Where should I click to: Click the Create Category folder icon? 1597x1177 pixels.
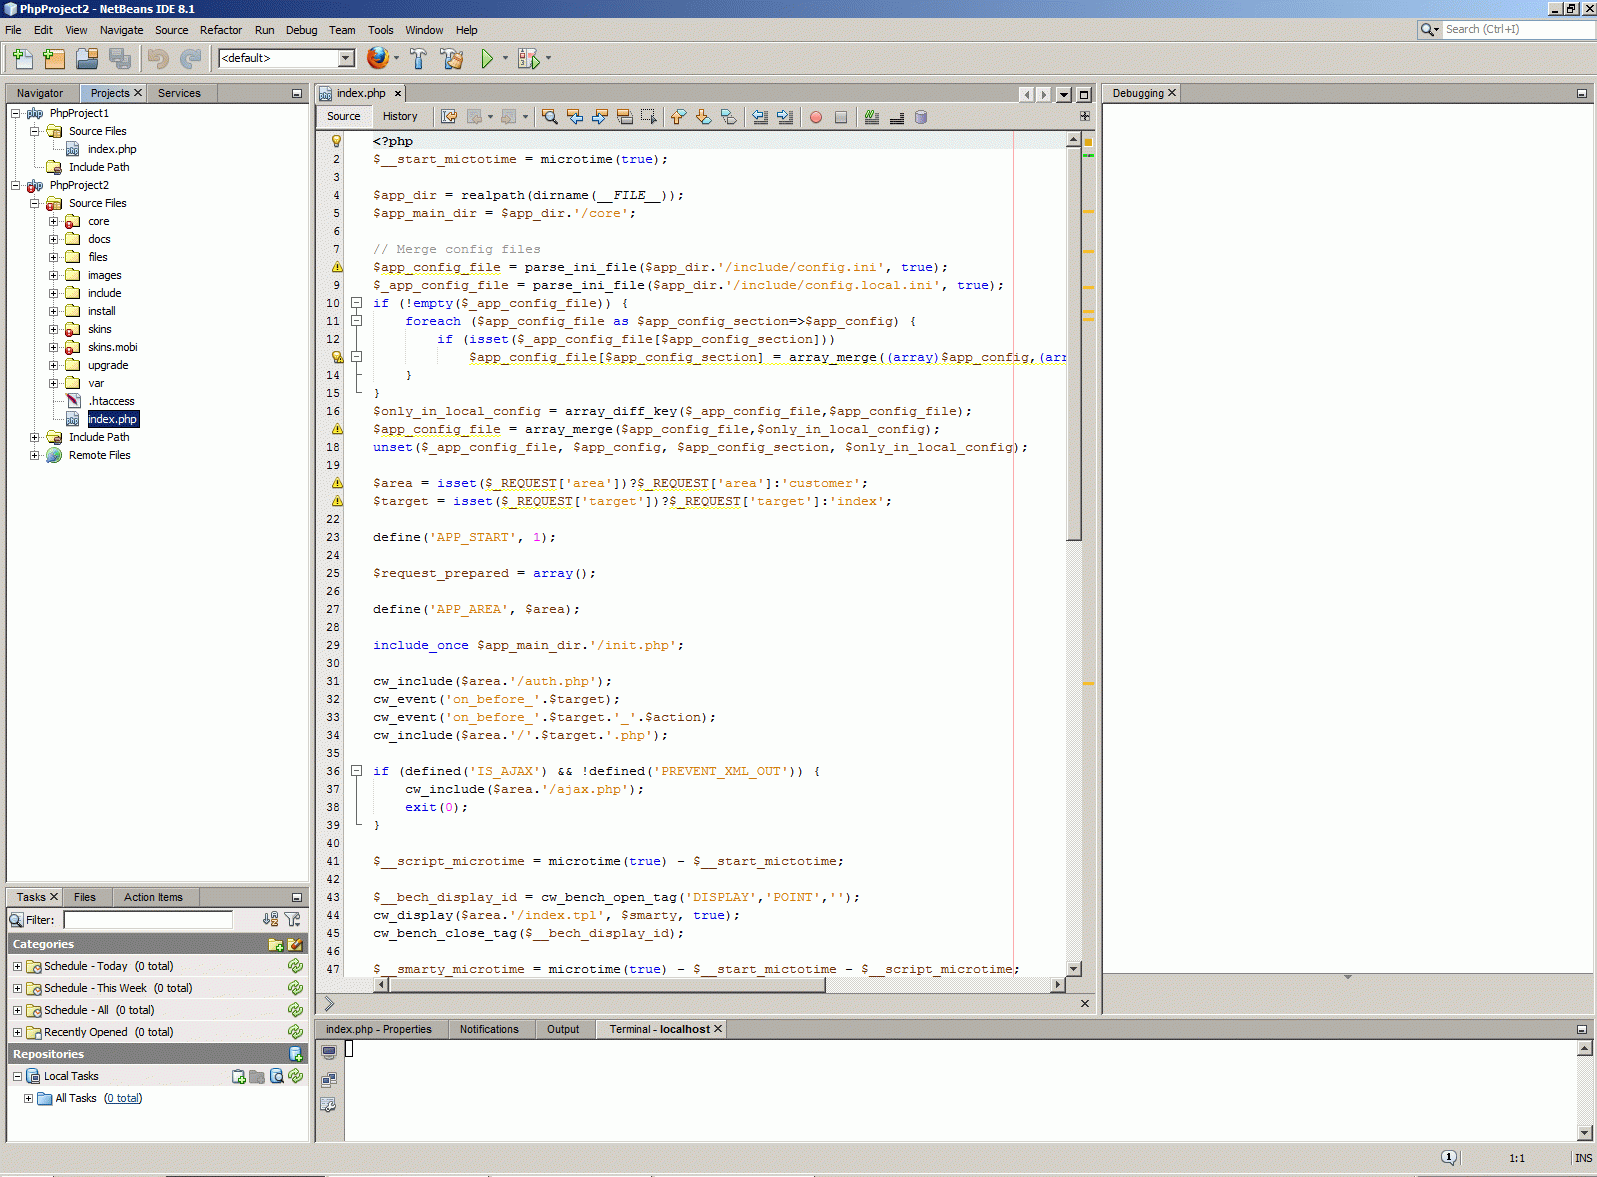[x=276, y=944]
